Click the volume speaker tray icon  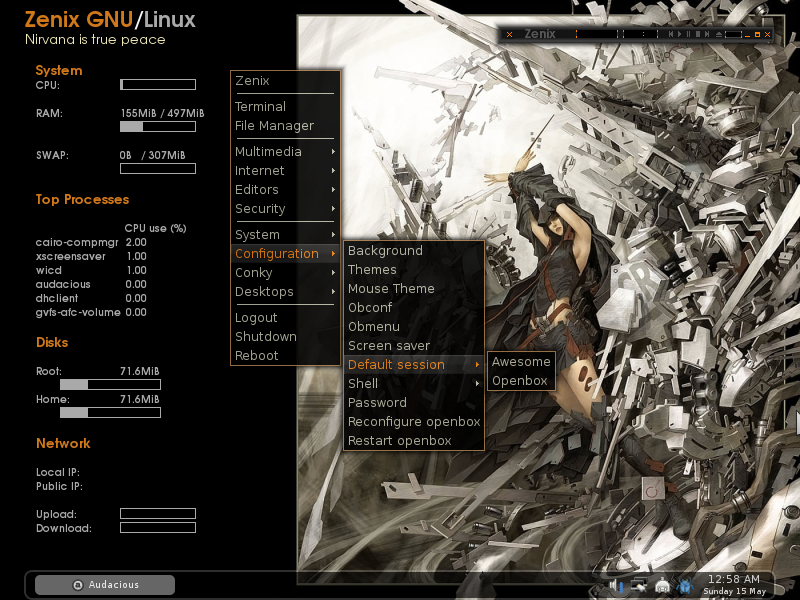[616, 586]
